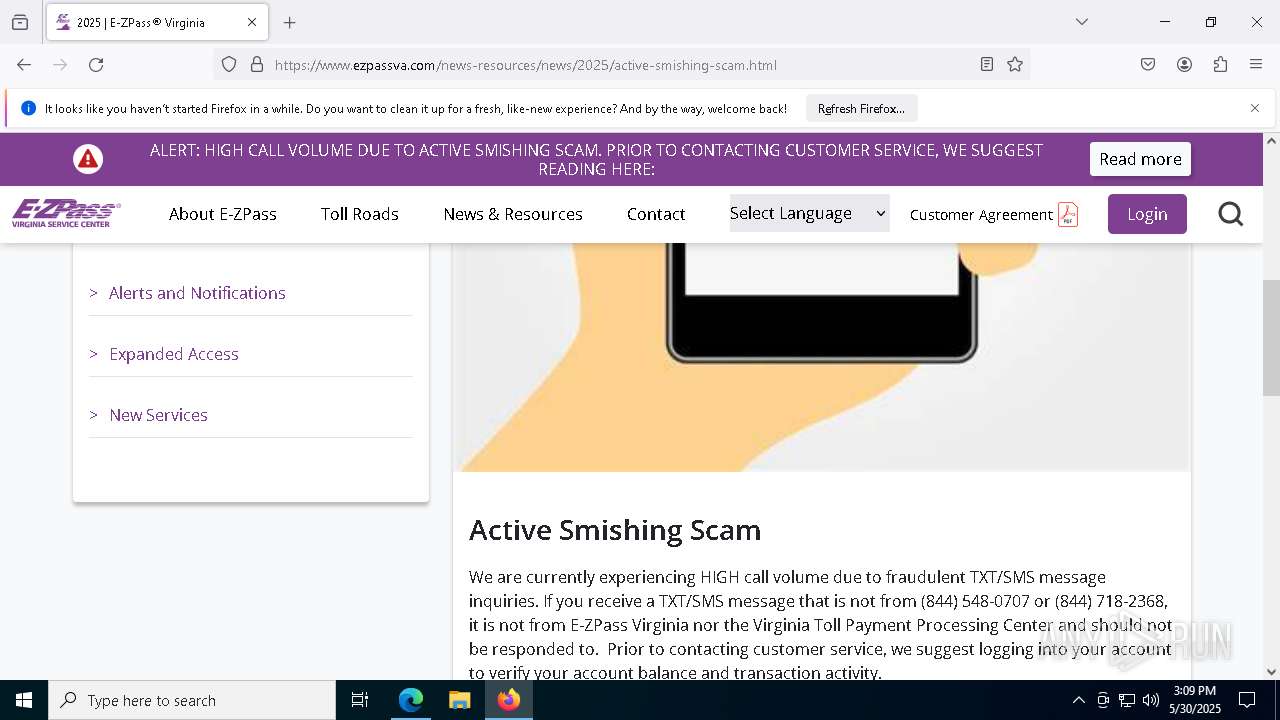Open Windows notification center

[x=1247, y=700]
